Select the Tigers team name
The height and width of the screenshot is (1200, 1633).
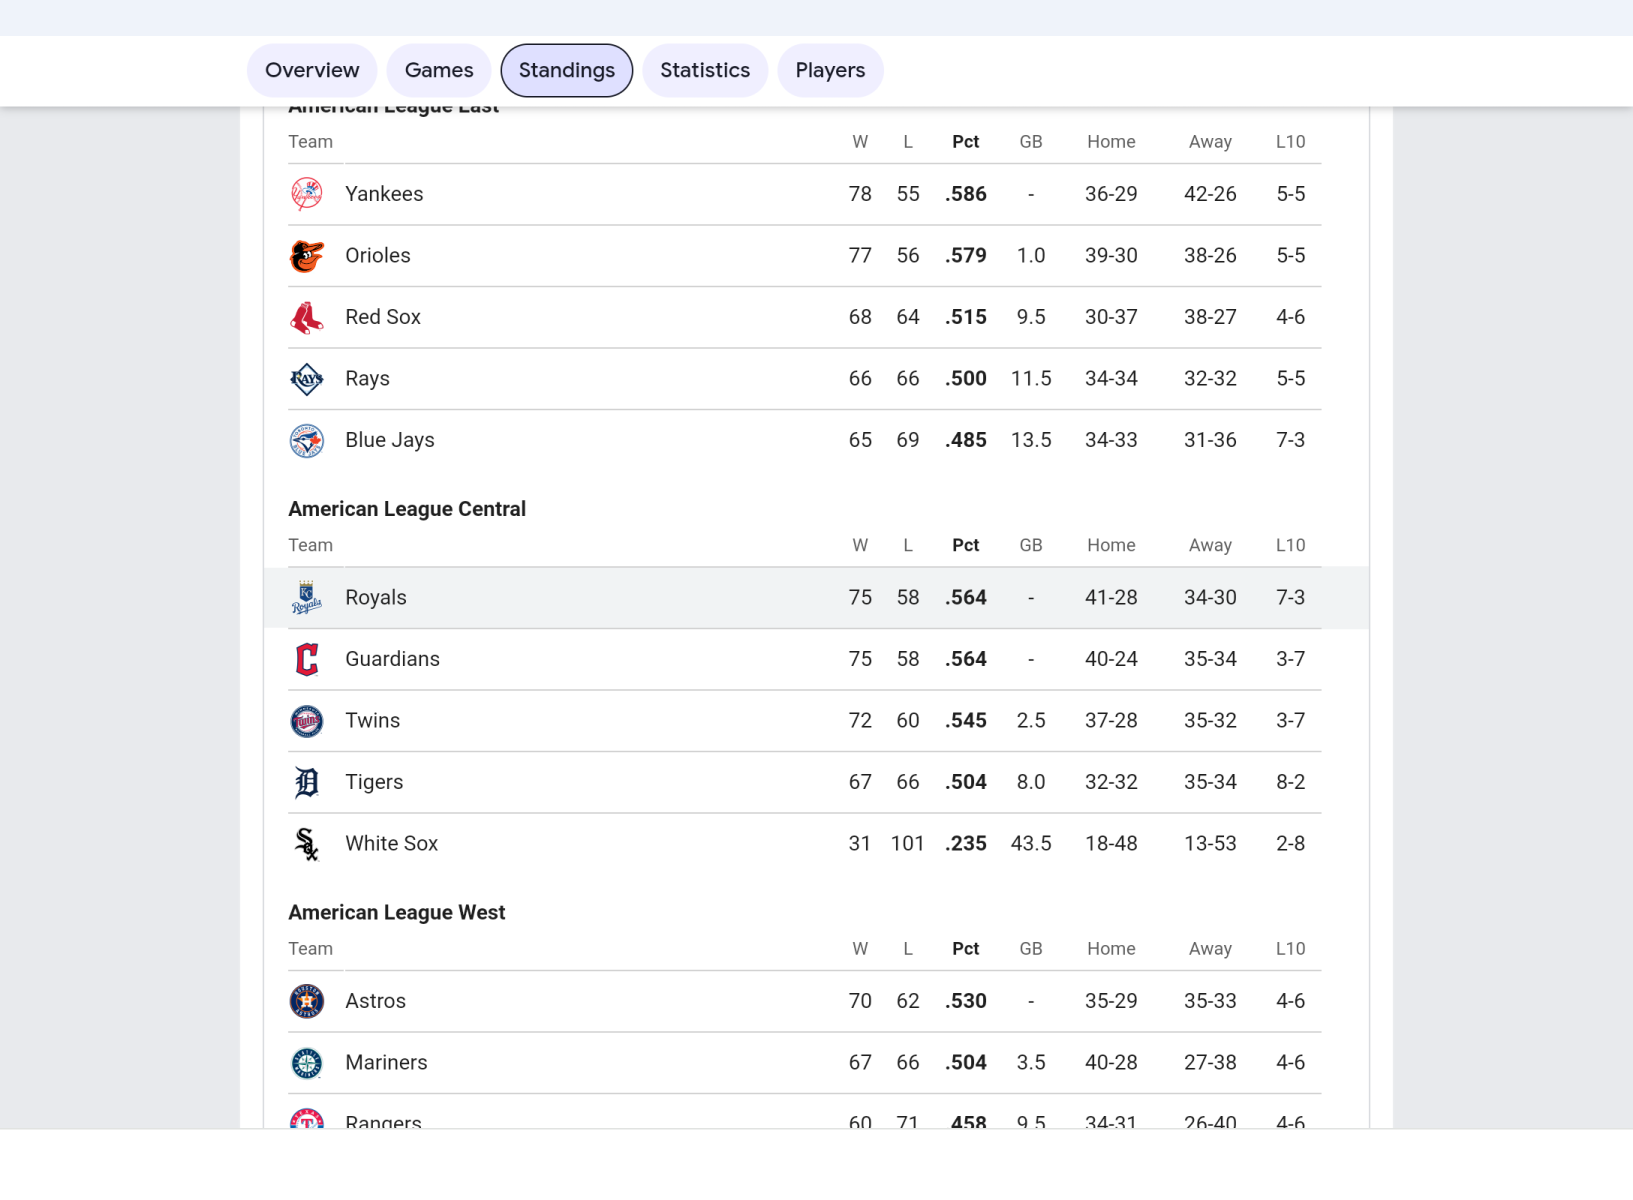[374, 782]
